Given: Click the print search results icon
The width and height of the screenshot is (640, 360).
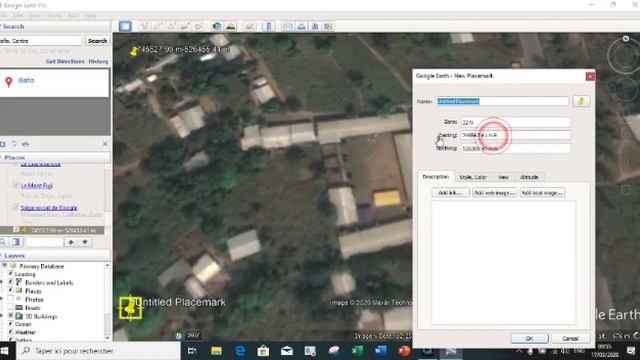Looking at the screenshot, I should click(25, 144).
